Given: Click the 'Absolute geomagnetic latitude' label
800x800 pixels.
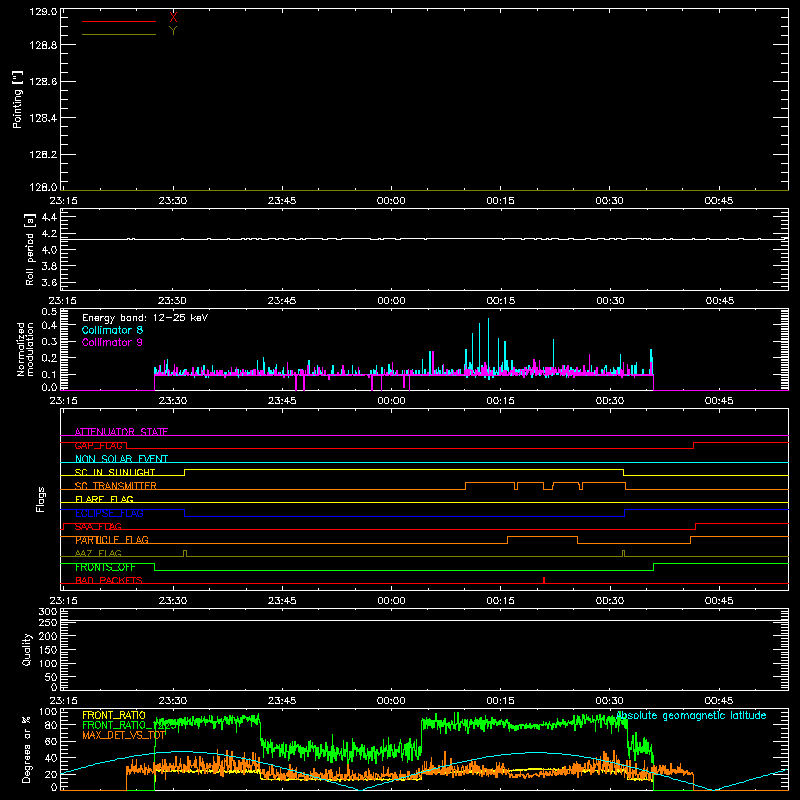Looking at the screenshot, I should (692, 715).
